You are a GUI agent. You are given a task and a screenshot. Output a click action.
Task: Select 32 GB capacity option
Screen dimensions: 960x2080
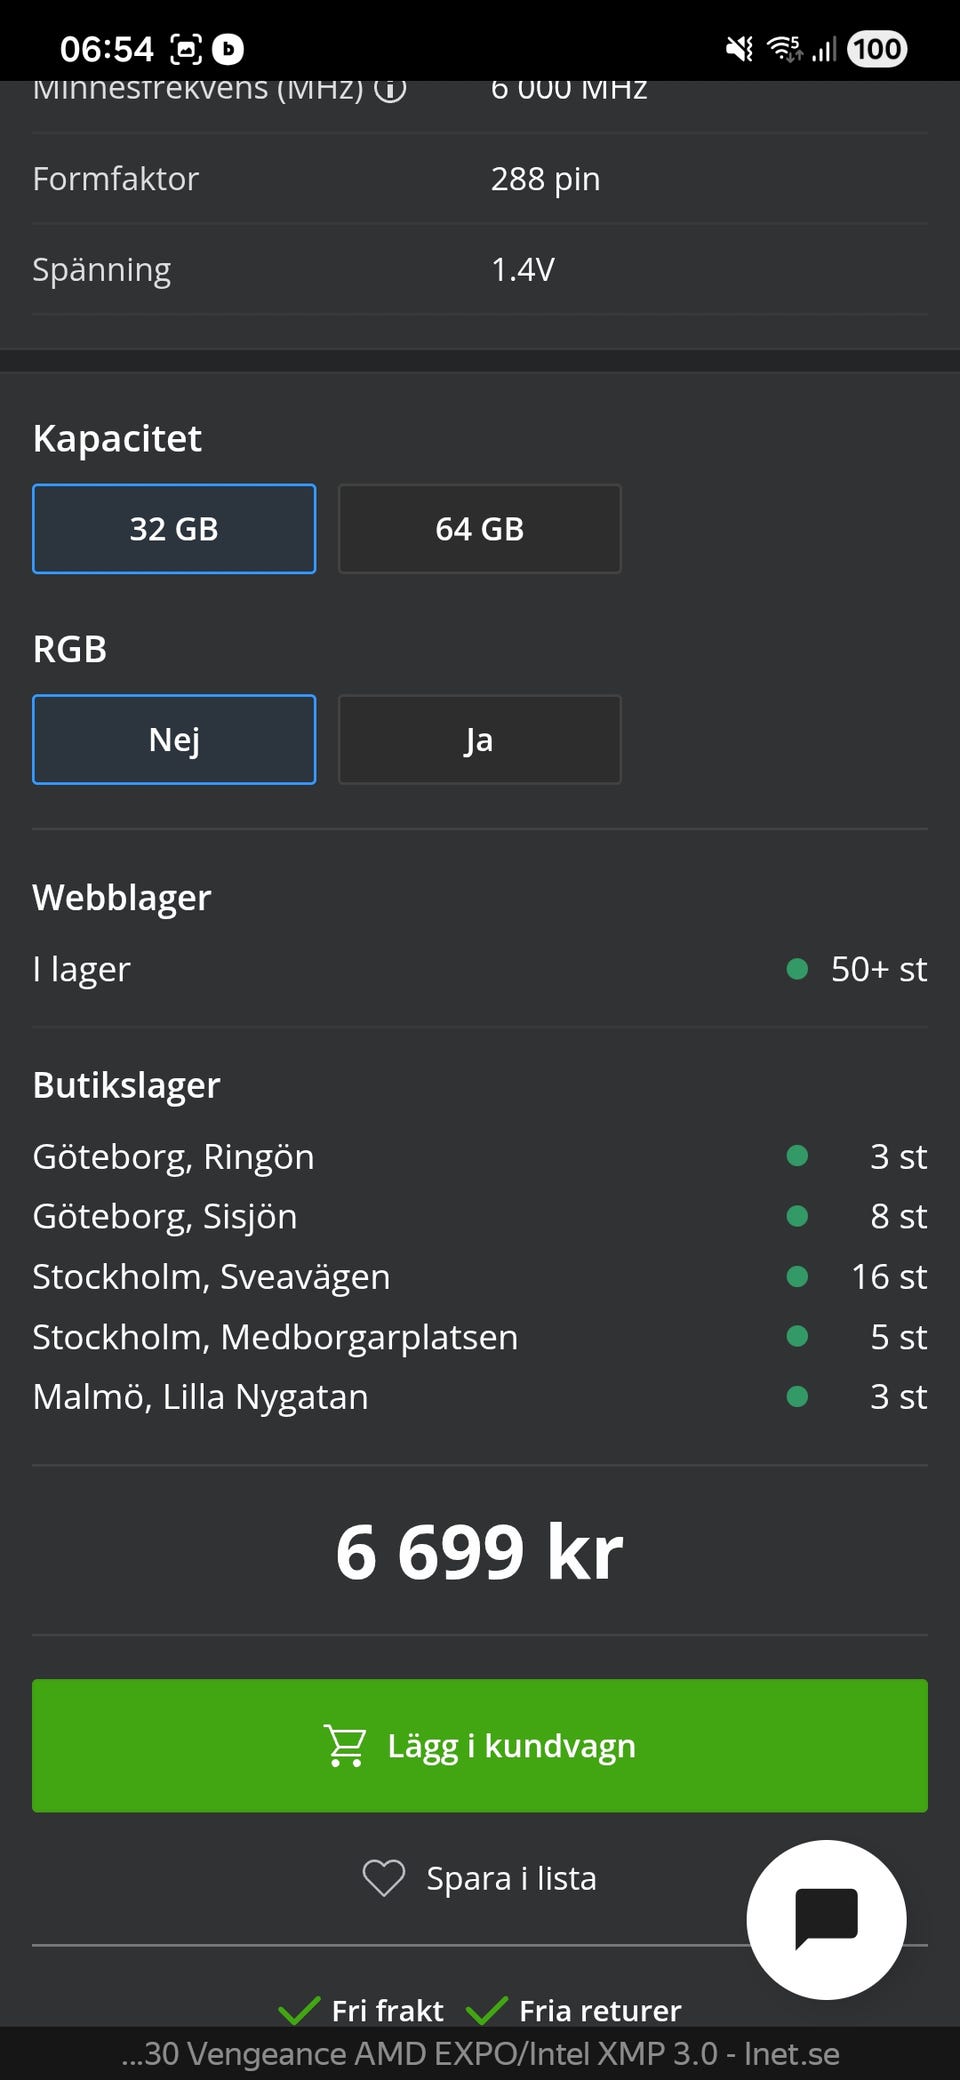pos(174,529)
